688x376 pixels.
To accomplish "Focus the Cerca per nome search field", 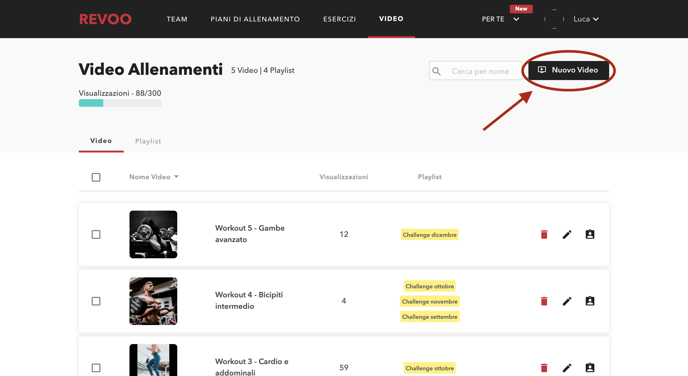I will point(476,71).
